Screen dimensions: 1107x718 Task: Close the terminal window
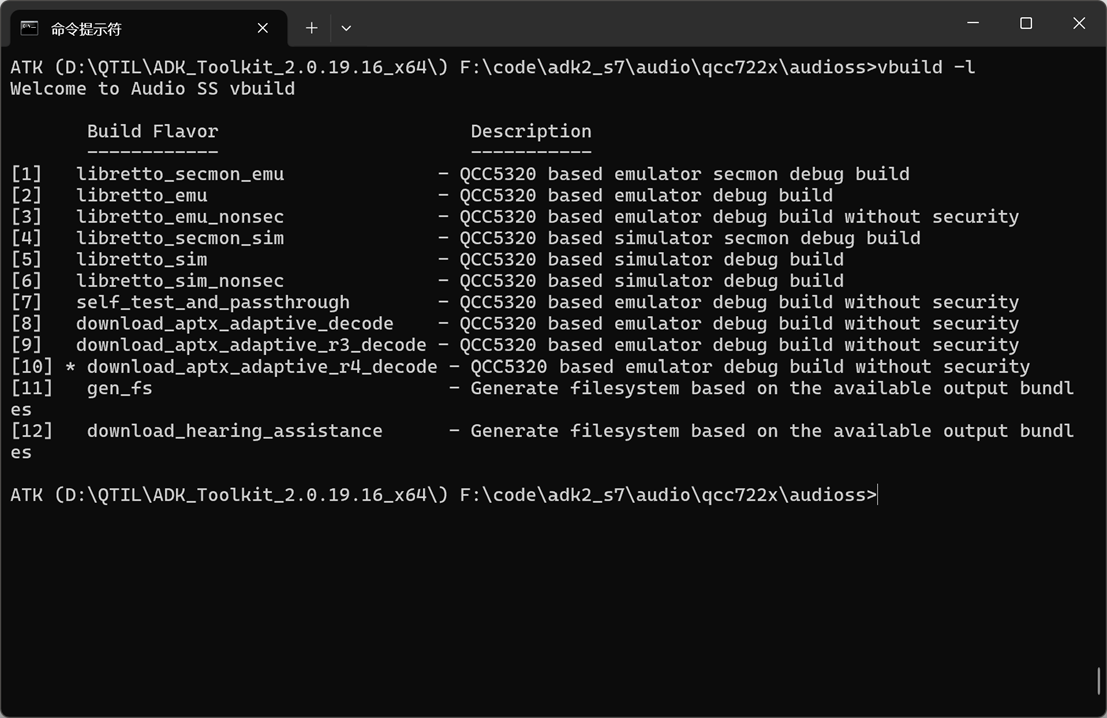pos(1079,23)
